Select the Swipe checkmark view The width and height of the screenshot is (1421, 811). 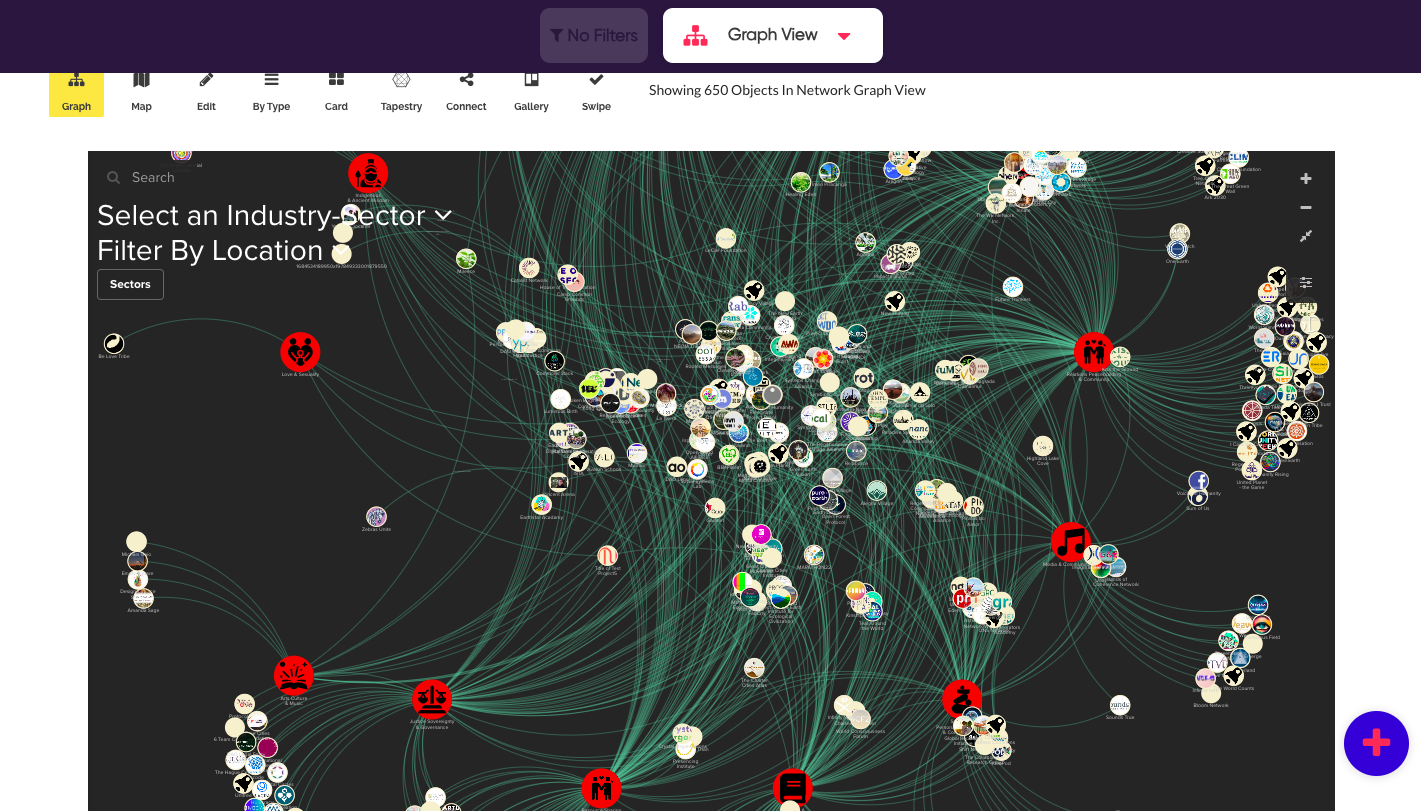point(596,91)
